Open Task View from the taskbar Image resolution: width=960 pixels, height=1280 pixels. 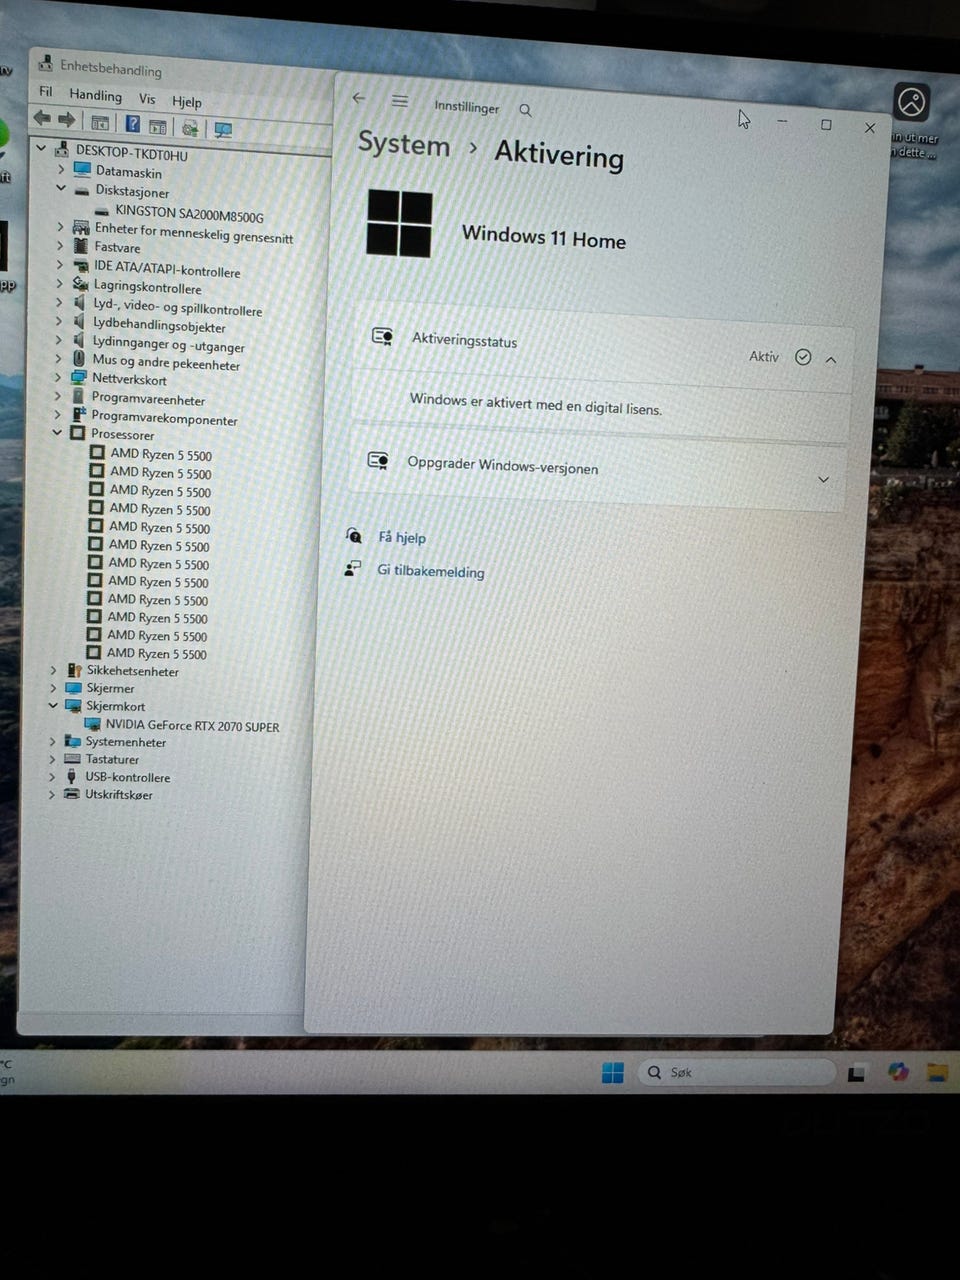(x=856, y=1074)
